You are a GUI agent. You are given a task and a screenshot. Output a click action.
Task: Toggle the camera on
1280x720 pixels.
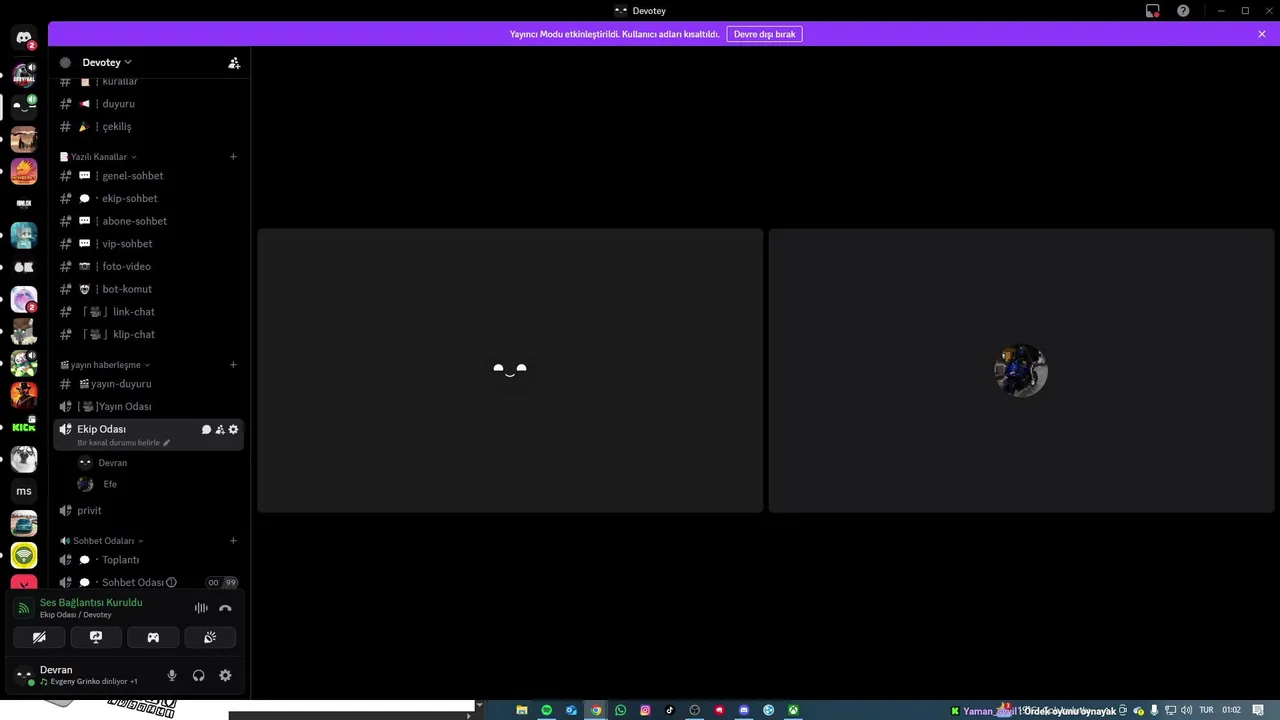click(39, 637)
